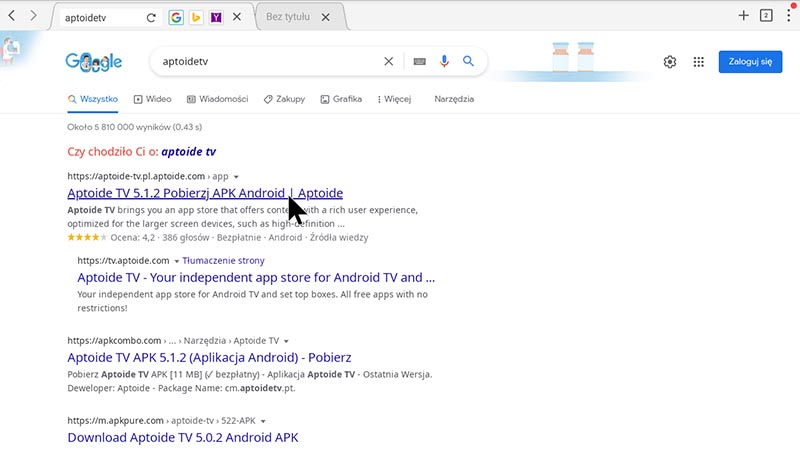Viewport: 800px width, 450px height.
Task: Select the Bing search engine icon in tab
Action: coord(196,17)
